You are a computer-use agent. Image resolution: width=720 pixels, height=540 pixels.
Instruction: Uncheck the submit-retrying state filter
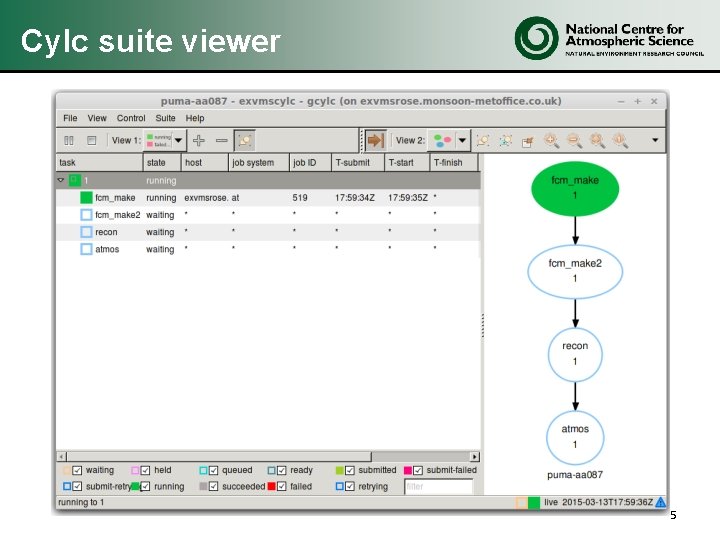(x=77, y=486)
